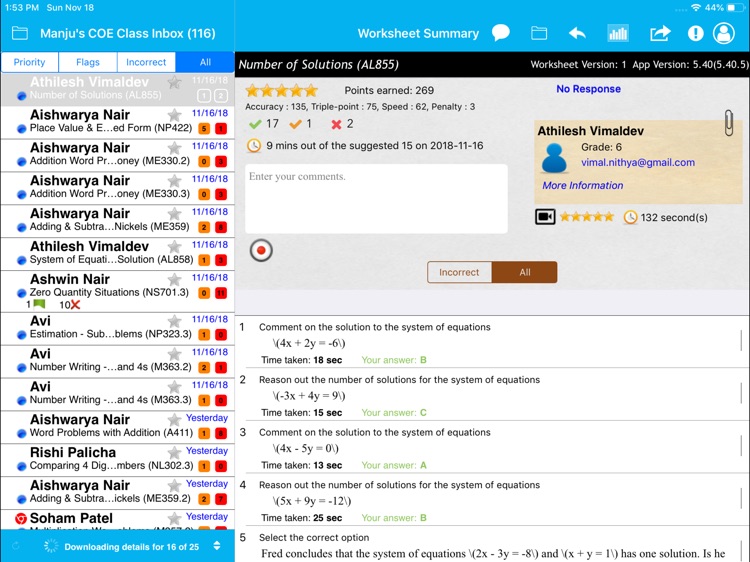The width and height of the screenshot is (750, 562).
Task: Open Soham Patel inbox row
Action: (118, 520)
